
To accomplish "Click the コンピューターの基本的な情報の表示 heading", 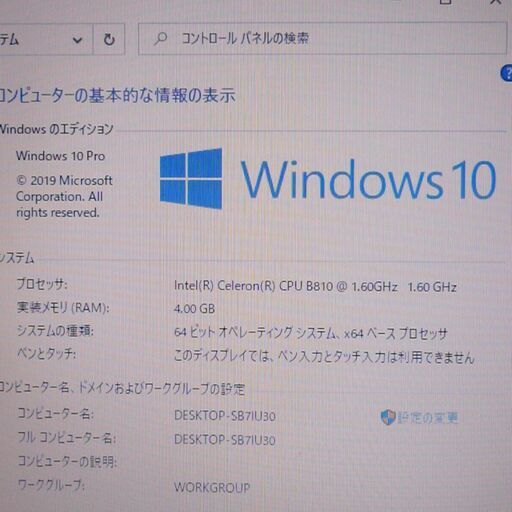I will click(117, 95).
